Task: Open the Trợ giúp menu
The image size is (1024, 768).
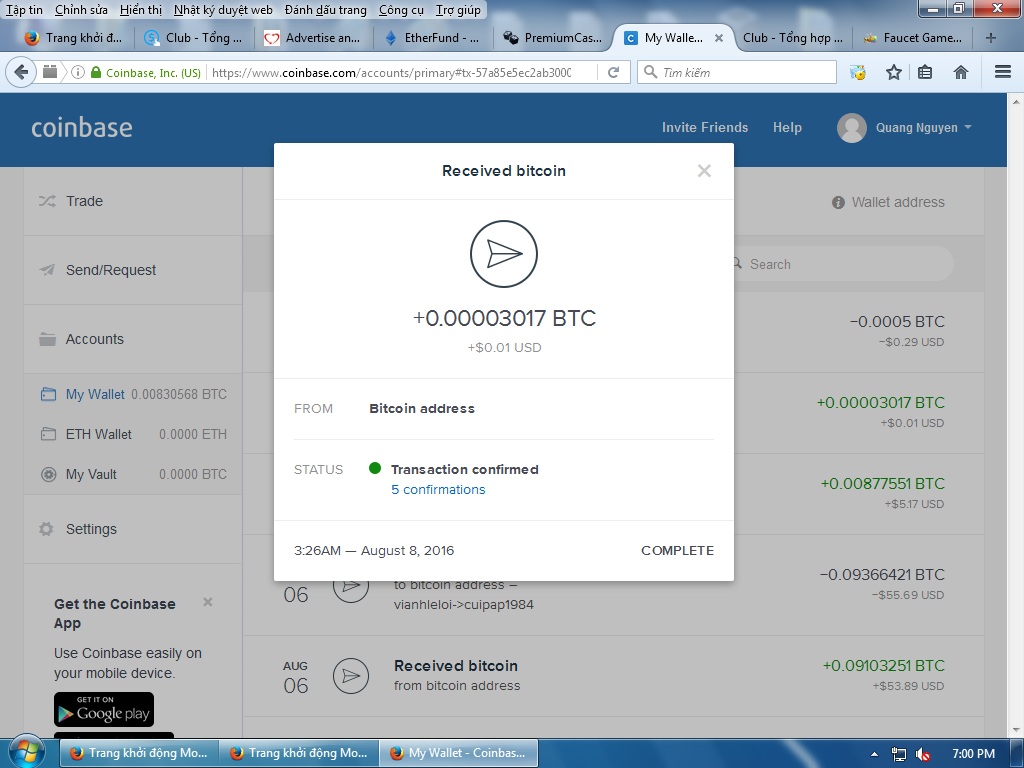Action: pyautogui.click(x=458, y=10)
